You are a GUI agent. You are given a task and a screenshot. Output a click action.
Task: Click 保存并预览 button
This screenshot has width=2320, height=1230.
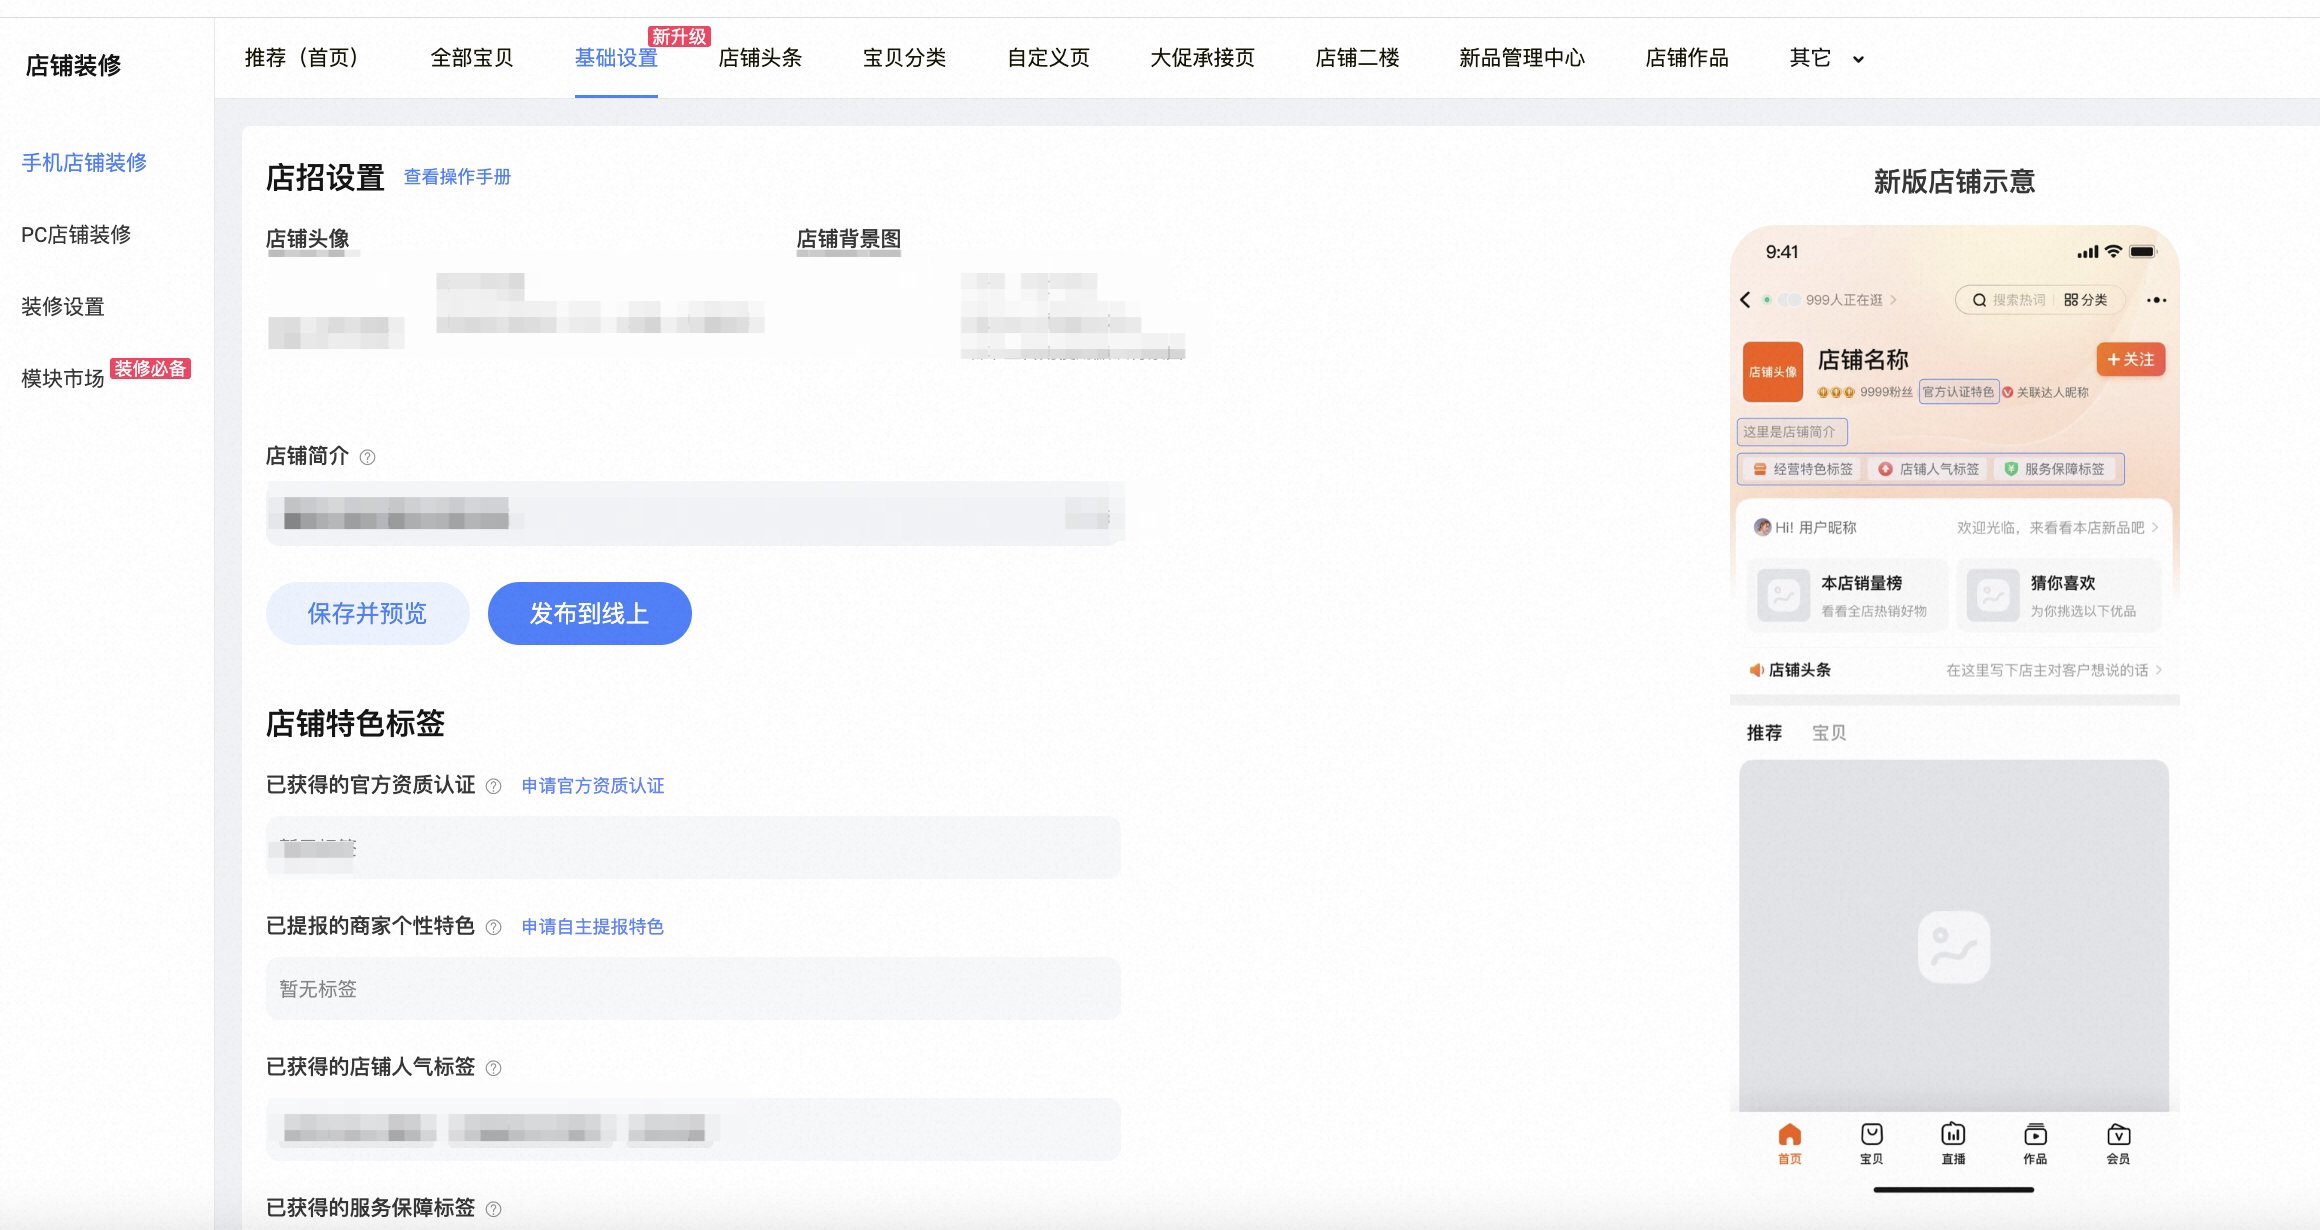coord(367,613)
